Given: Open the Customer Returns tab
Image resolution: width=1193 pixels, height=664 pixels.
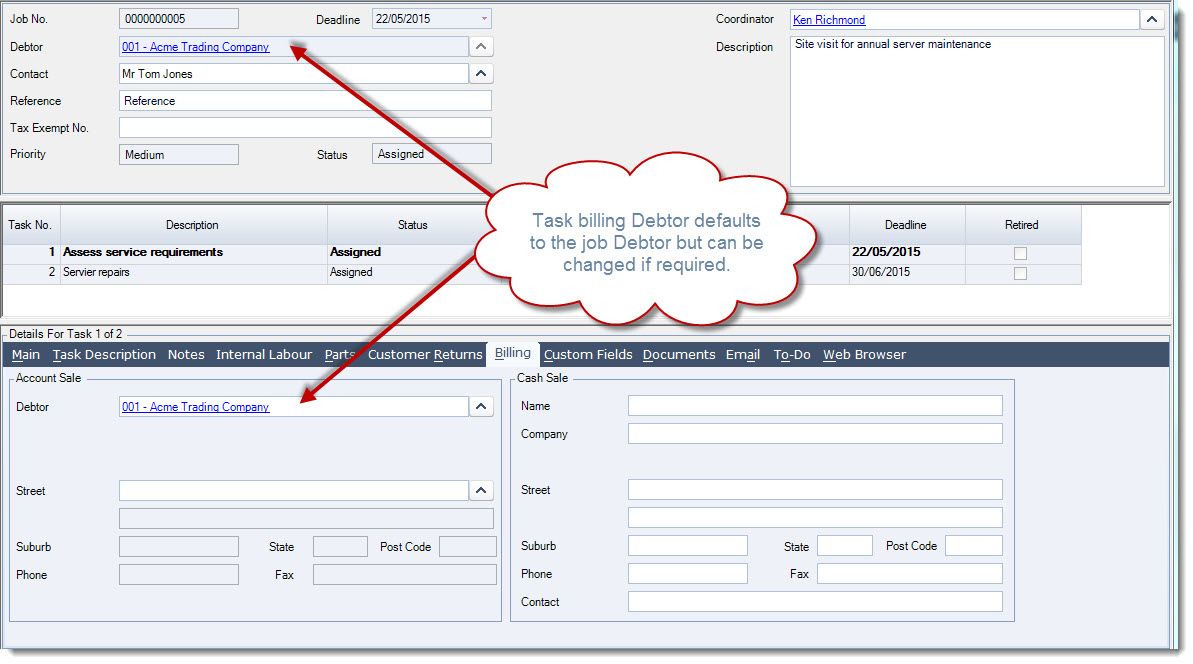Looking at the screenshot, I should point(425,354).
